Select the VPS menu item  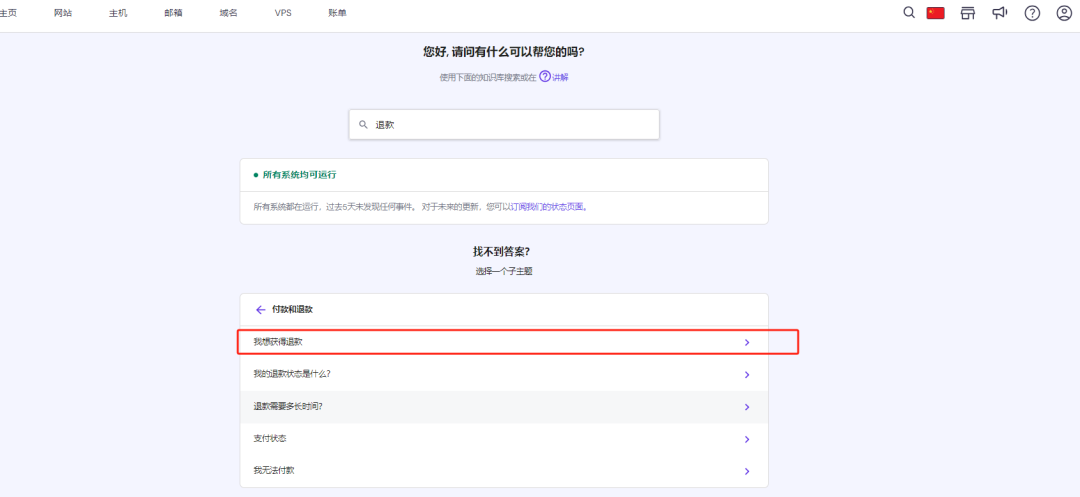(x=283, y=13)
